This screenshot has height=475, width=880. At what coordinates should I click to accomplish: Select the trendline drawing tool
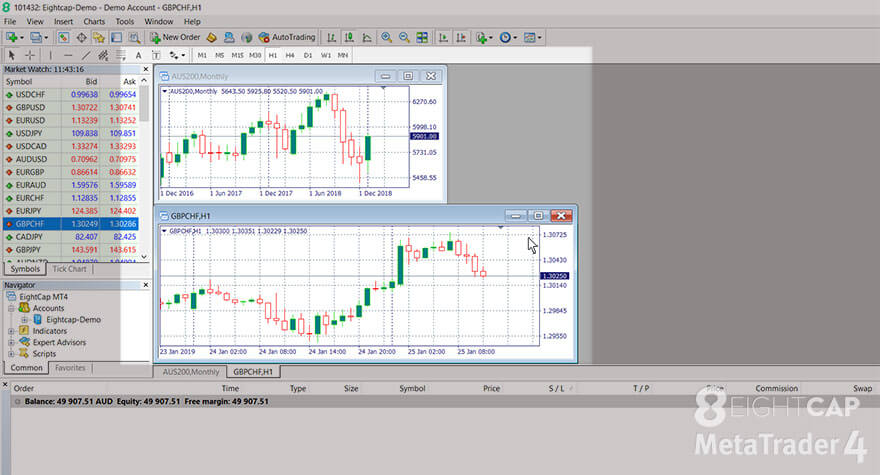click(86, 55)
